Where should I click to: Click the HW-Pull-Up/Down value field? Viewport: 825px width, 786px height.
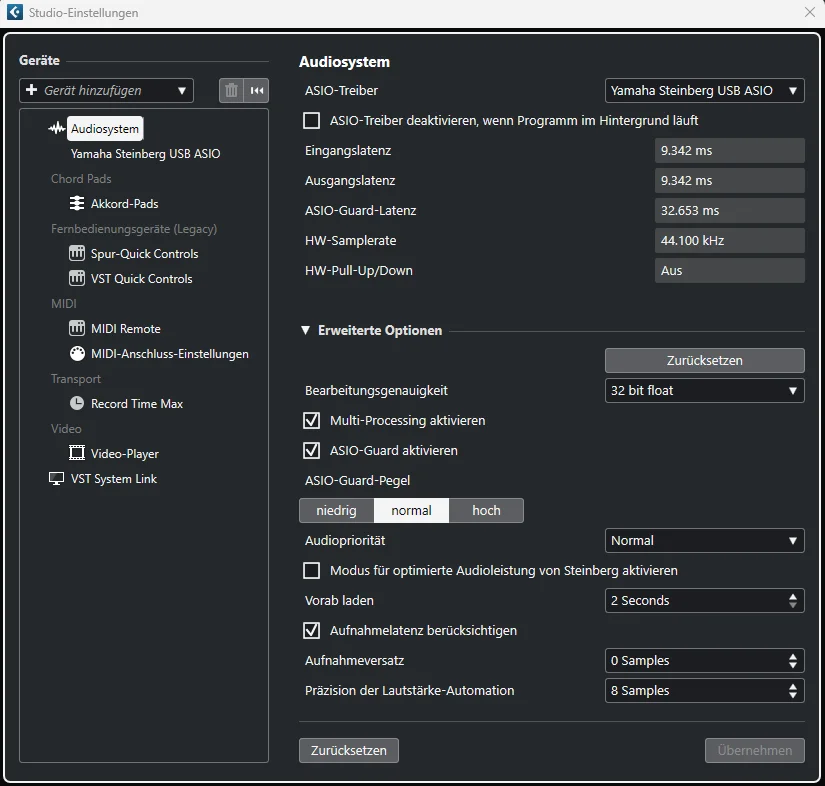pos(730,270)
